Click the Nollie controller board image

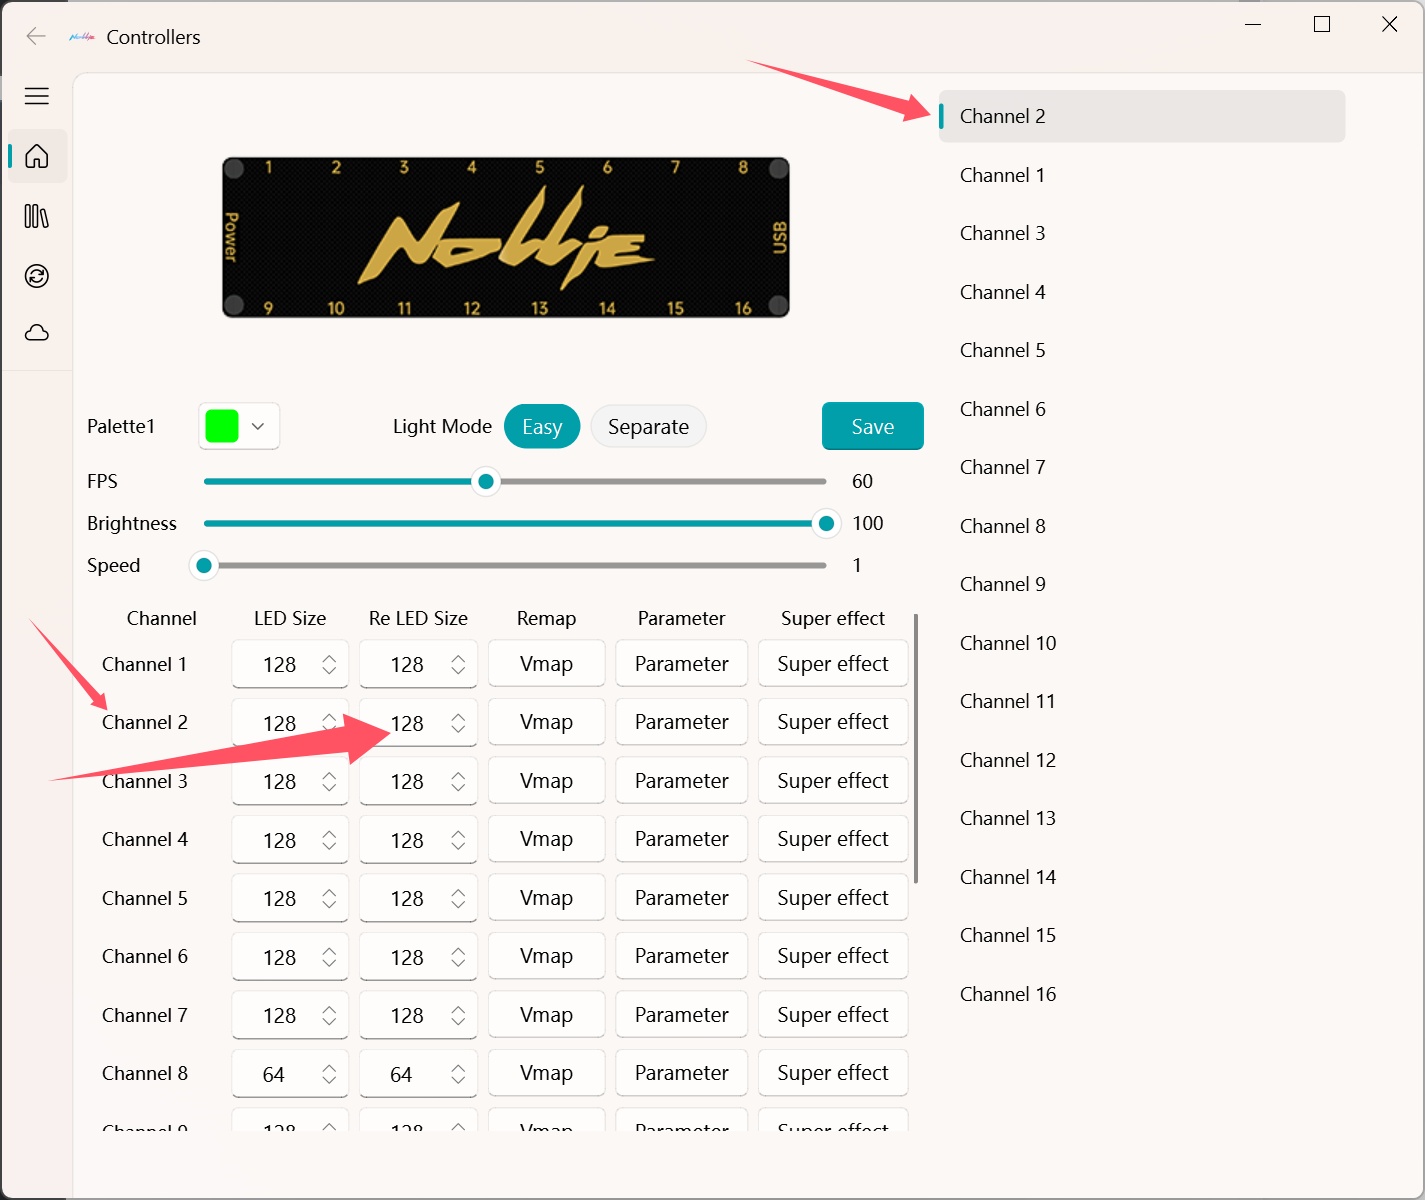click(505, 238)
